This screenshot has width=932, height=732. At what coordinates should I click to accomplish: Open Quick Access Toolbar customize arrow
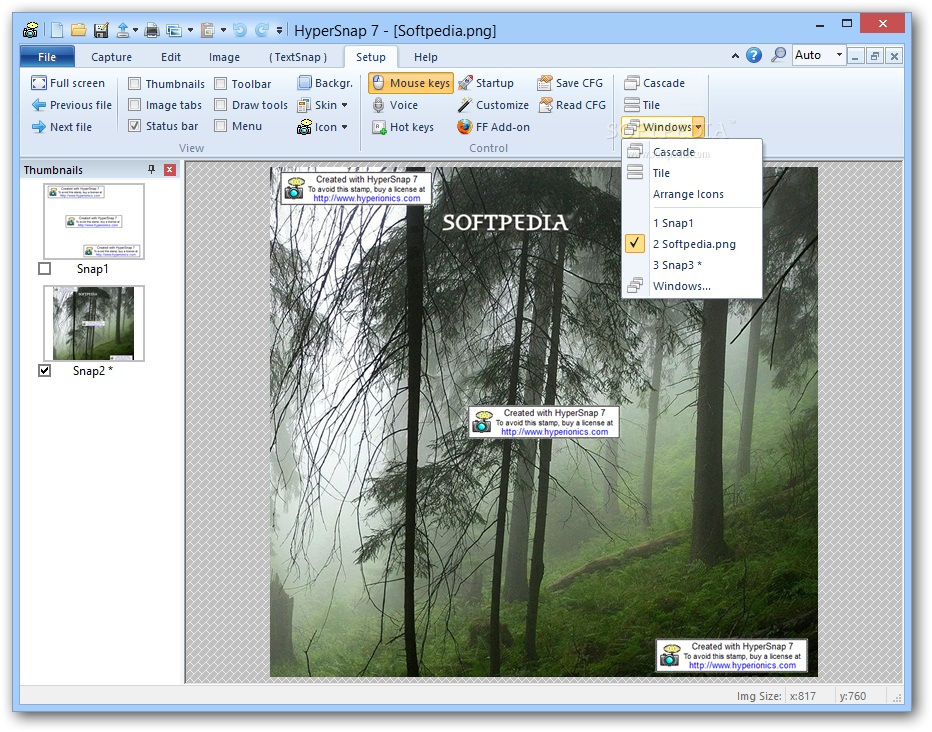pos(279,30)
